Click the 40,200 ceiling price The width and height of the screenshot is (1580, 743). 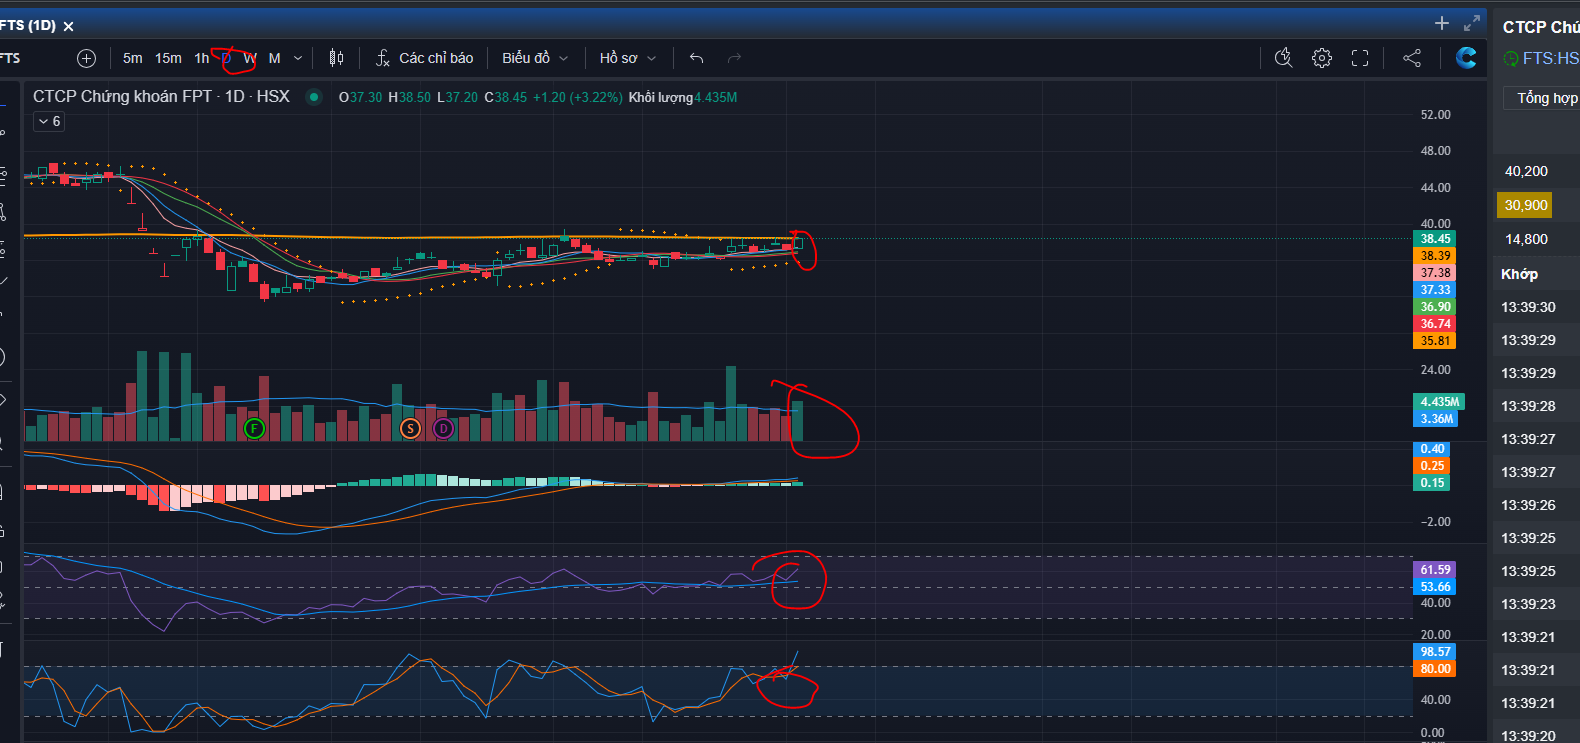[x=1526, y=171]
